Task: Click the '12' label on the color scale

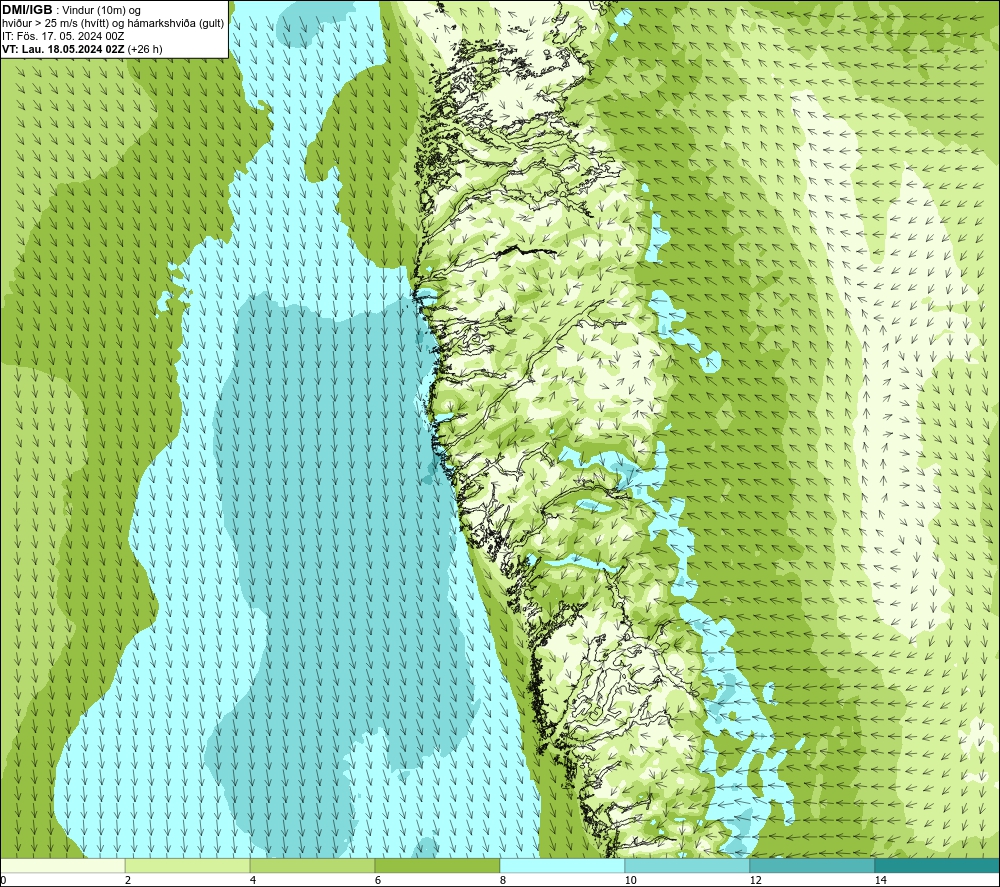Action: pos(755,881)
